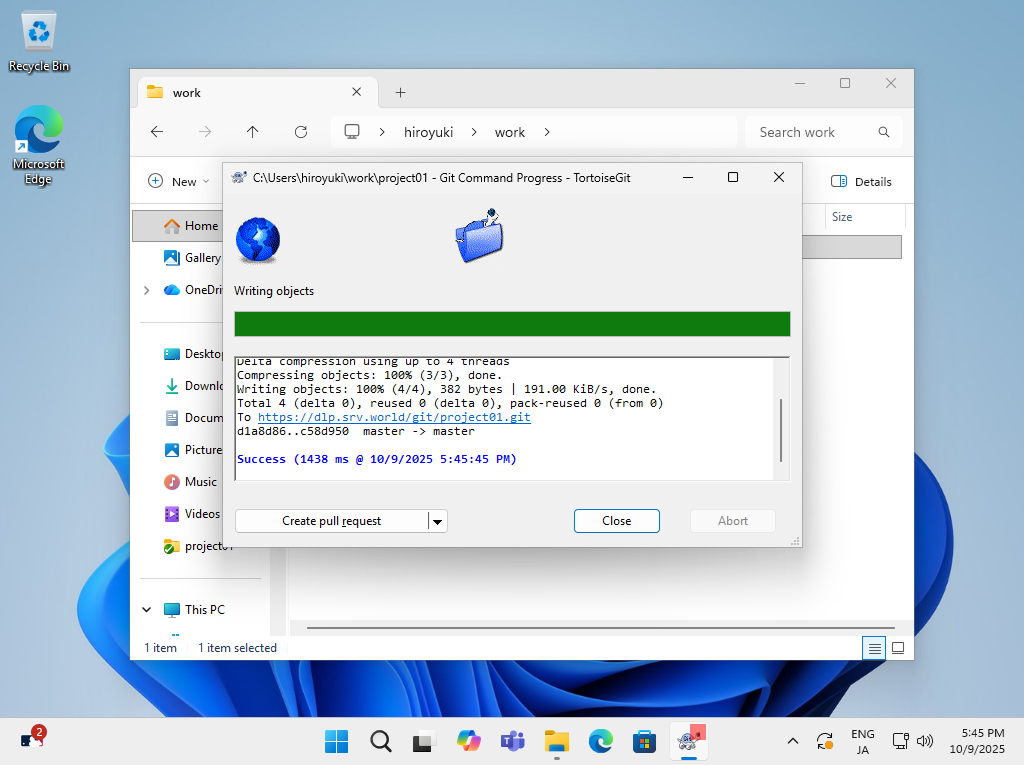Click the Close button in Git dialog

pyautogui.click(x=616, y=521)
